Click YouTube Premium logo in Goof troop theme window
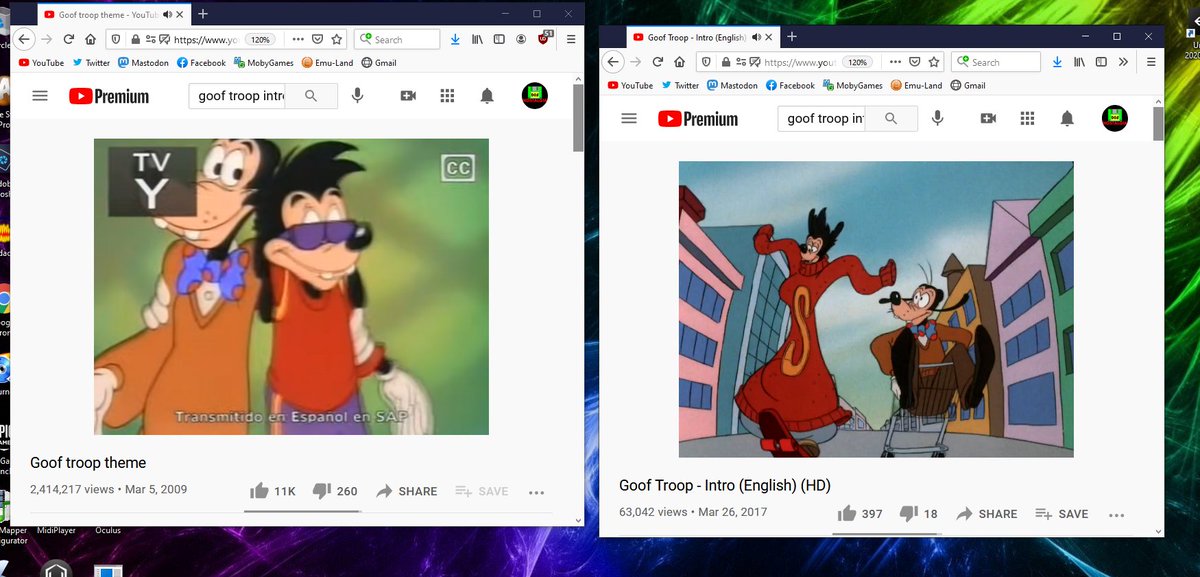Viewport: 1200px width, 577px height. (x=109, y=96)
